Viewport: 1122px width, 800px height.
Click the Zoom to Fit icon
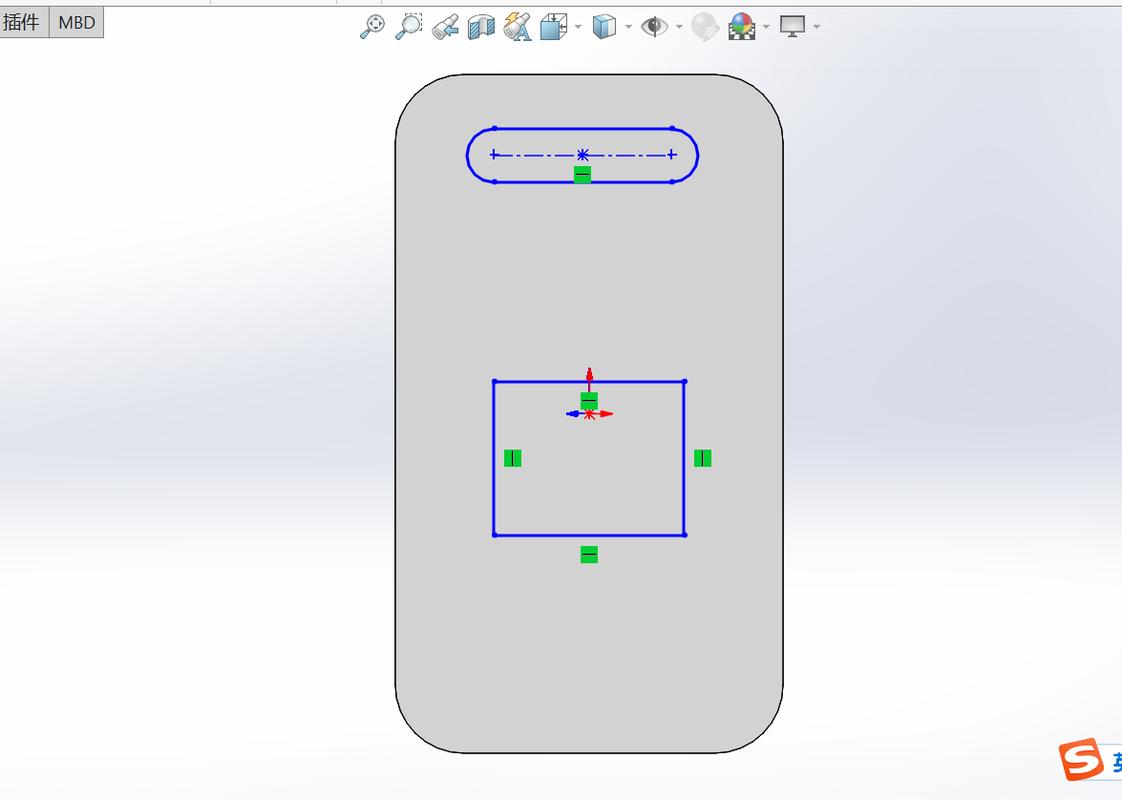click(x=372, y=26)
